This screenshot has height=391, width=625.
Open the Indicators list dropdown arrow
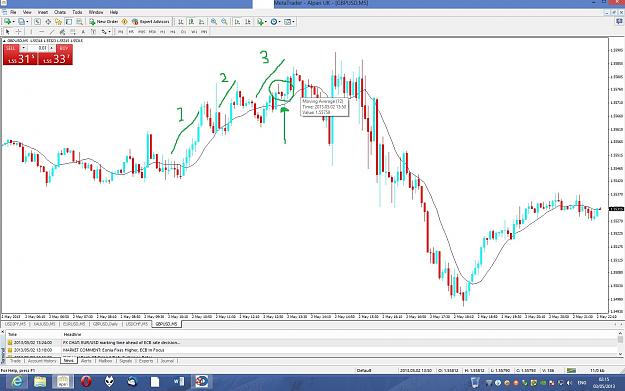coord(266,22)
